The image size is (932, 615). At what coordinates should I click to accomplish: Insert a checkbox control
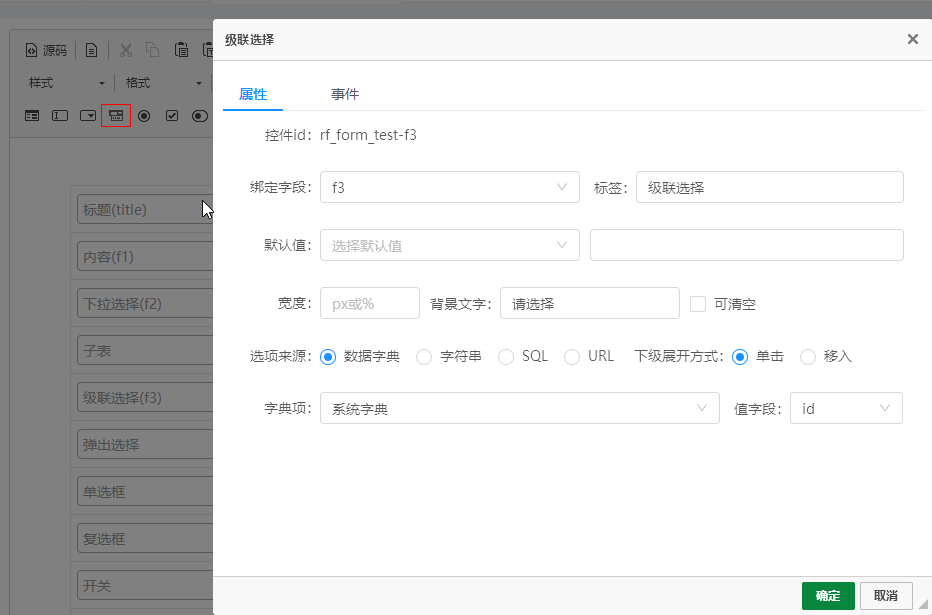(172, 116)
